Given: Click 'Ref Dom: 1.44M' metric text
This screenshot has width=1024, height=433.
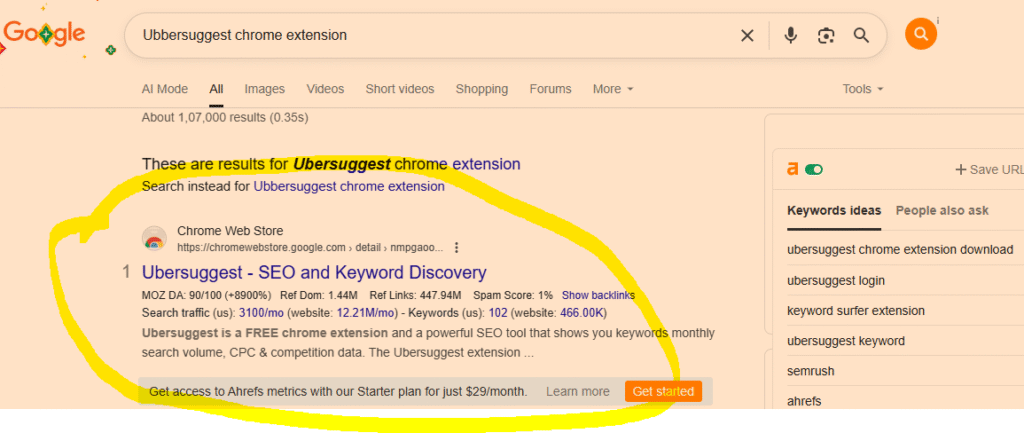Looking at the screenshot, I should [x=319, y=295].
